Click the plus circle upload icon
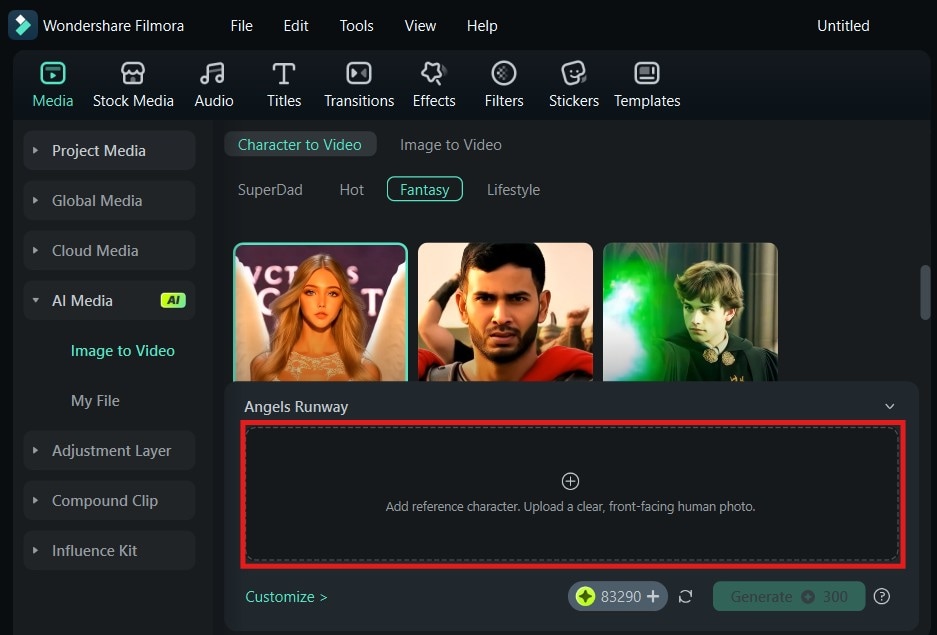 coord(570,481)
